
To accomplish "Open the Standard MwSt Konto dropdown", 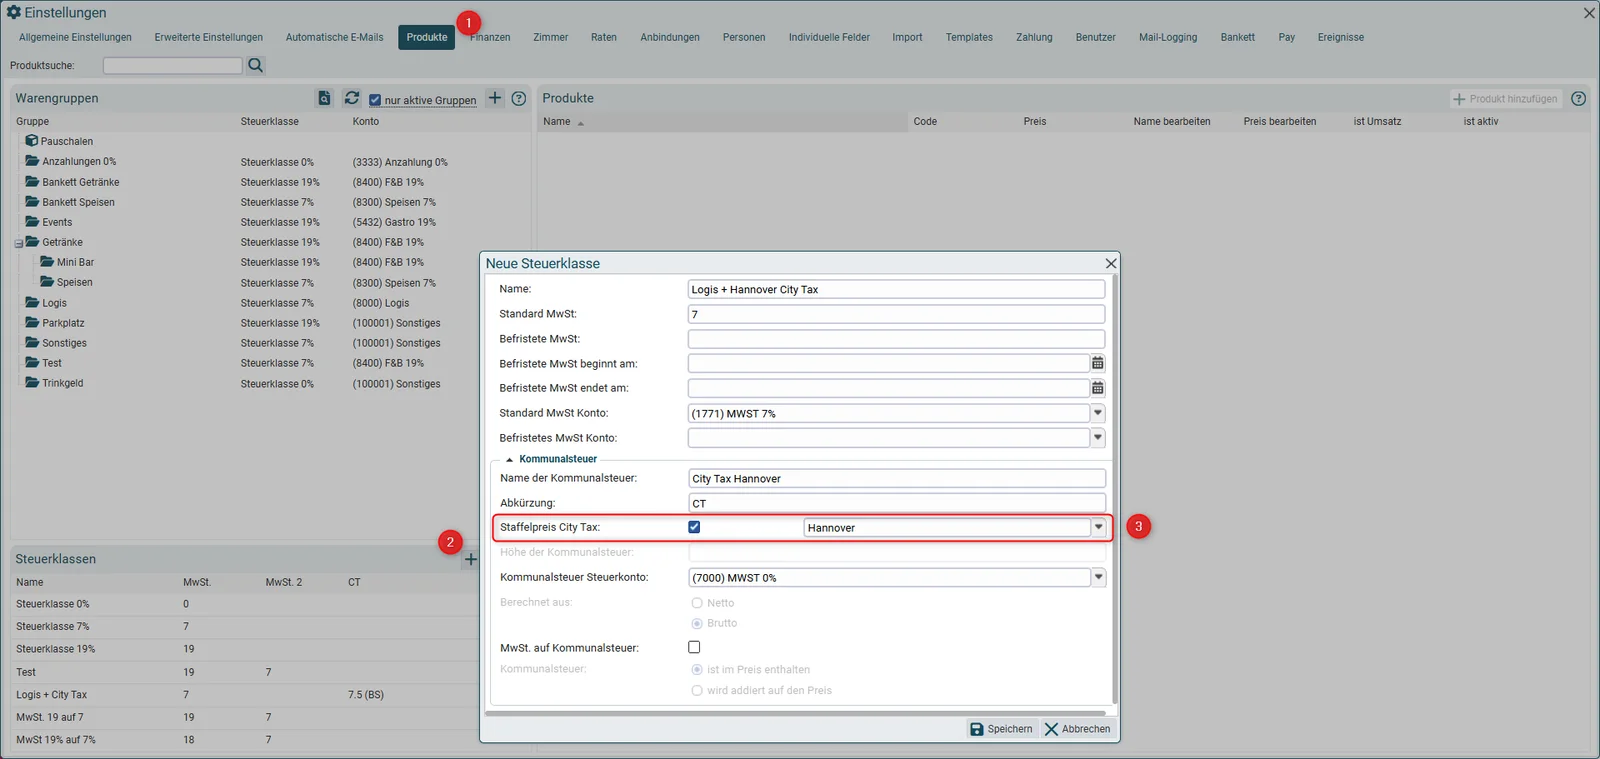I will tap(1098, 413).
